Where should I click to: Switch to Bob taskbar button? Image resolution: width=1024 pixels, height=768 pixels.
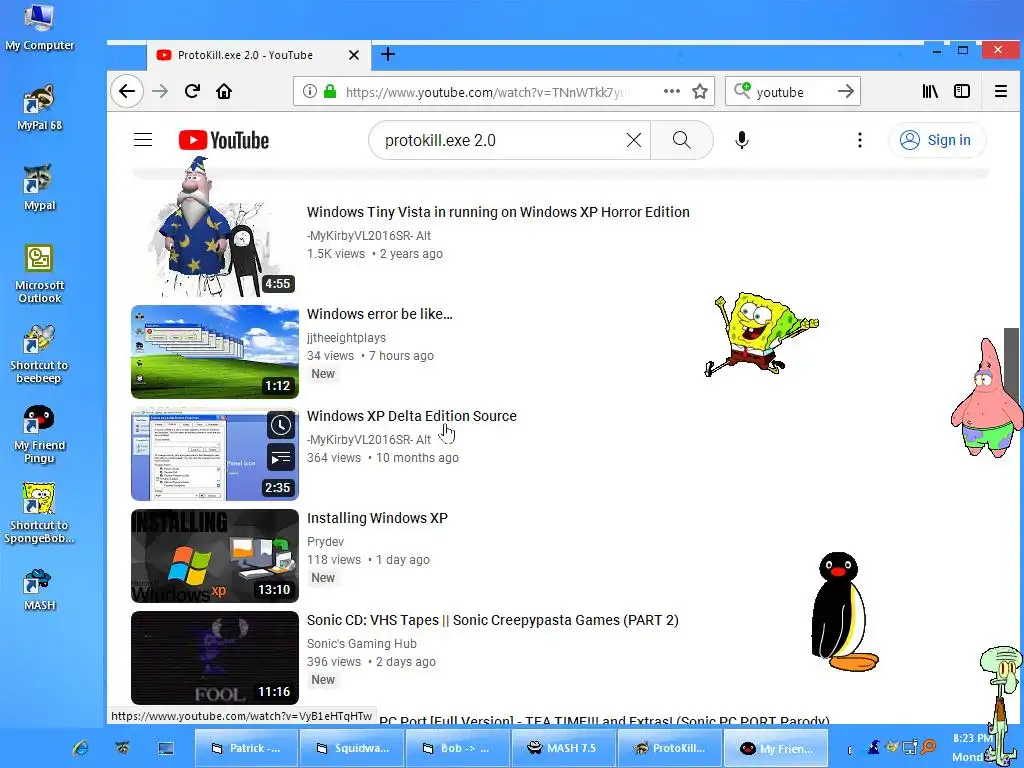point(457,748)
